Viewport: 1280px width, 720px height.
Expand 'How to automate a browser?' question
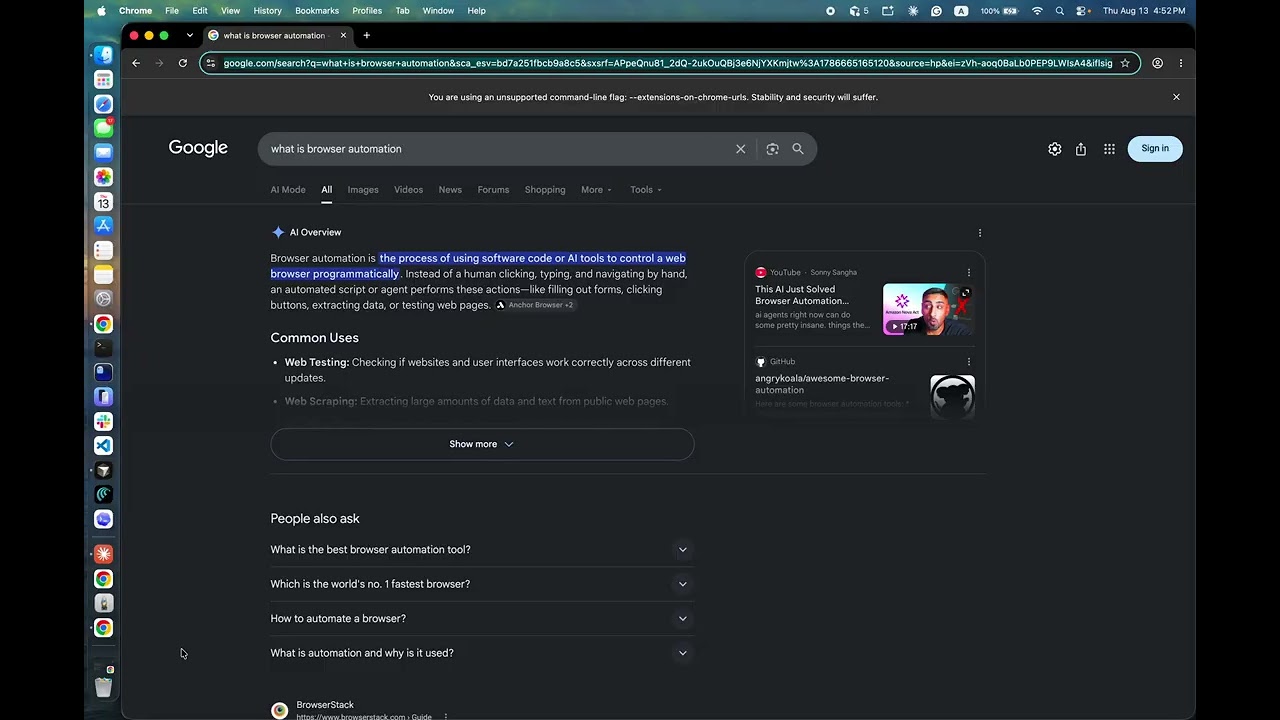[482, 618]
